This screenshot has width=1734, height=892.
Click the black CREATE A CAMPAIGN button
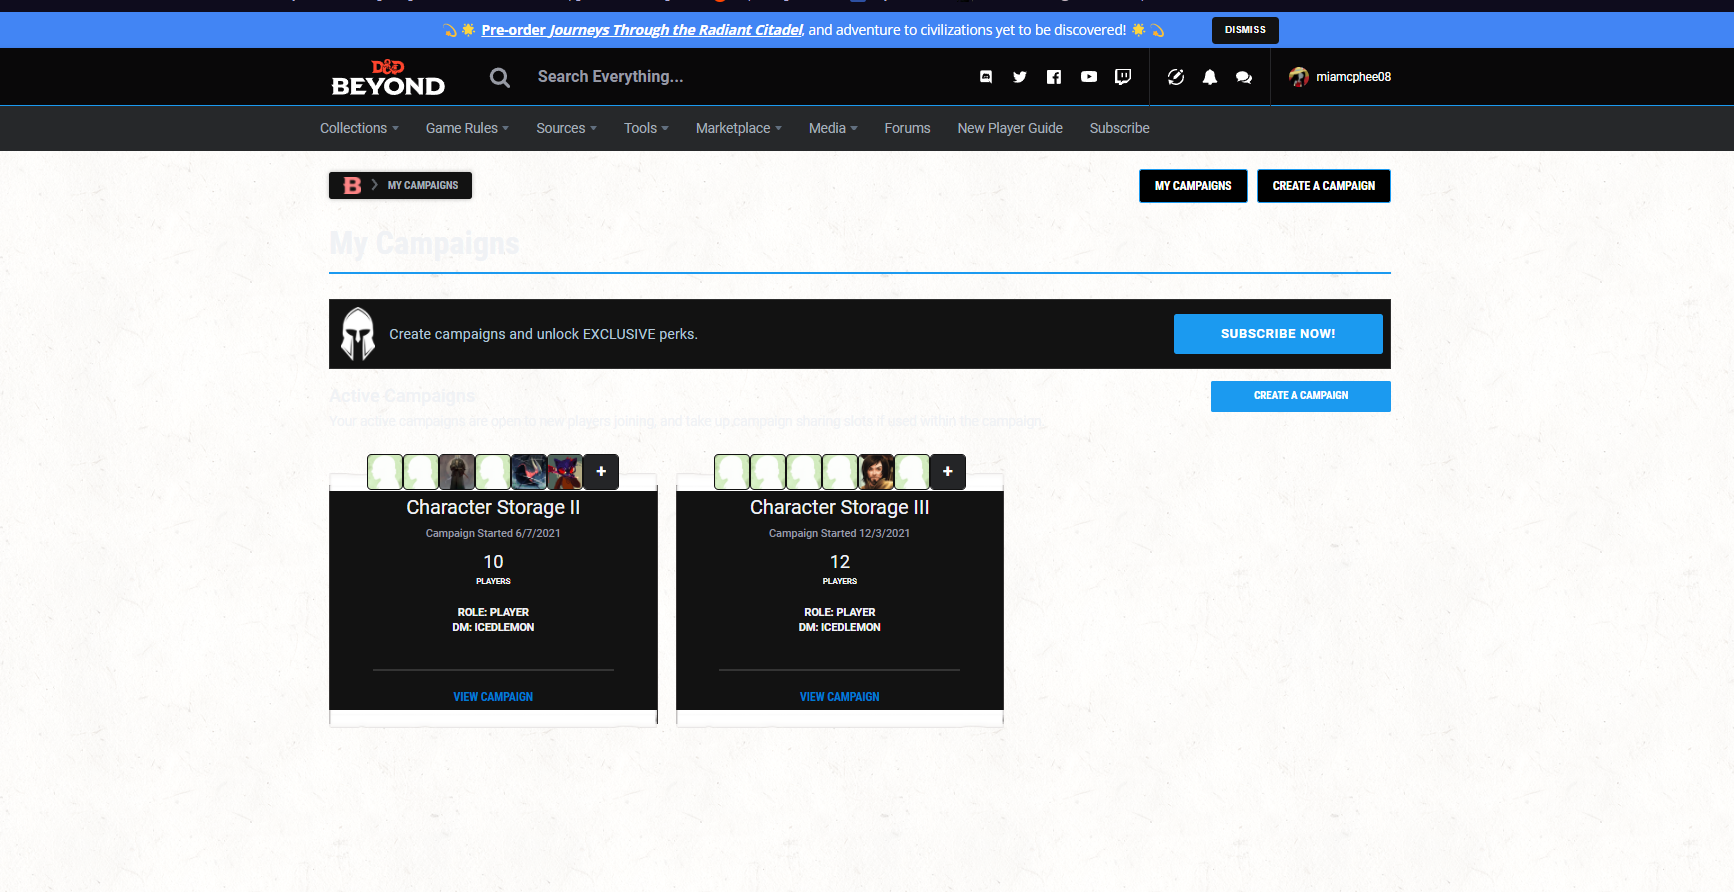point(1324,186)
